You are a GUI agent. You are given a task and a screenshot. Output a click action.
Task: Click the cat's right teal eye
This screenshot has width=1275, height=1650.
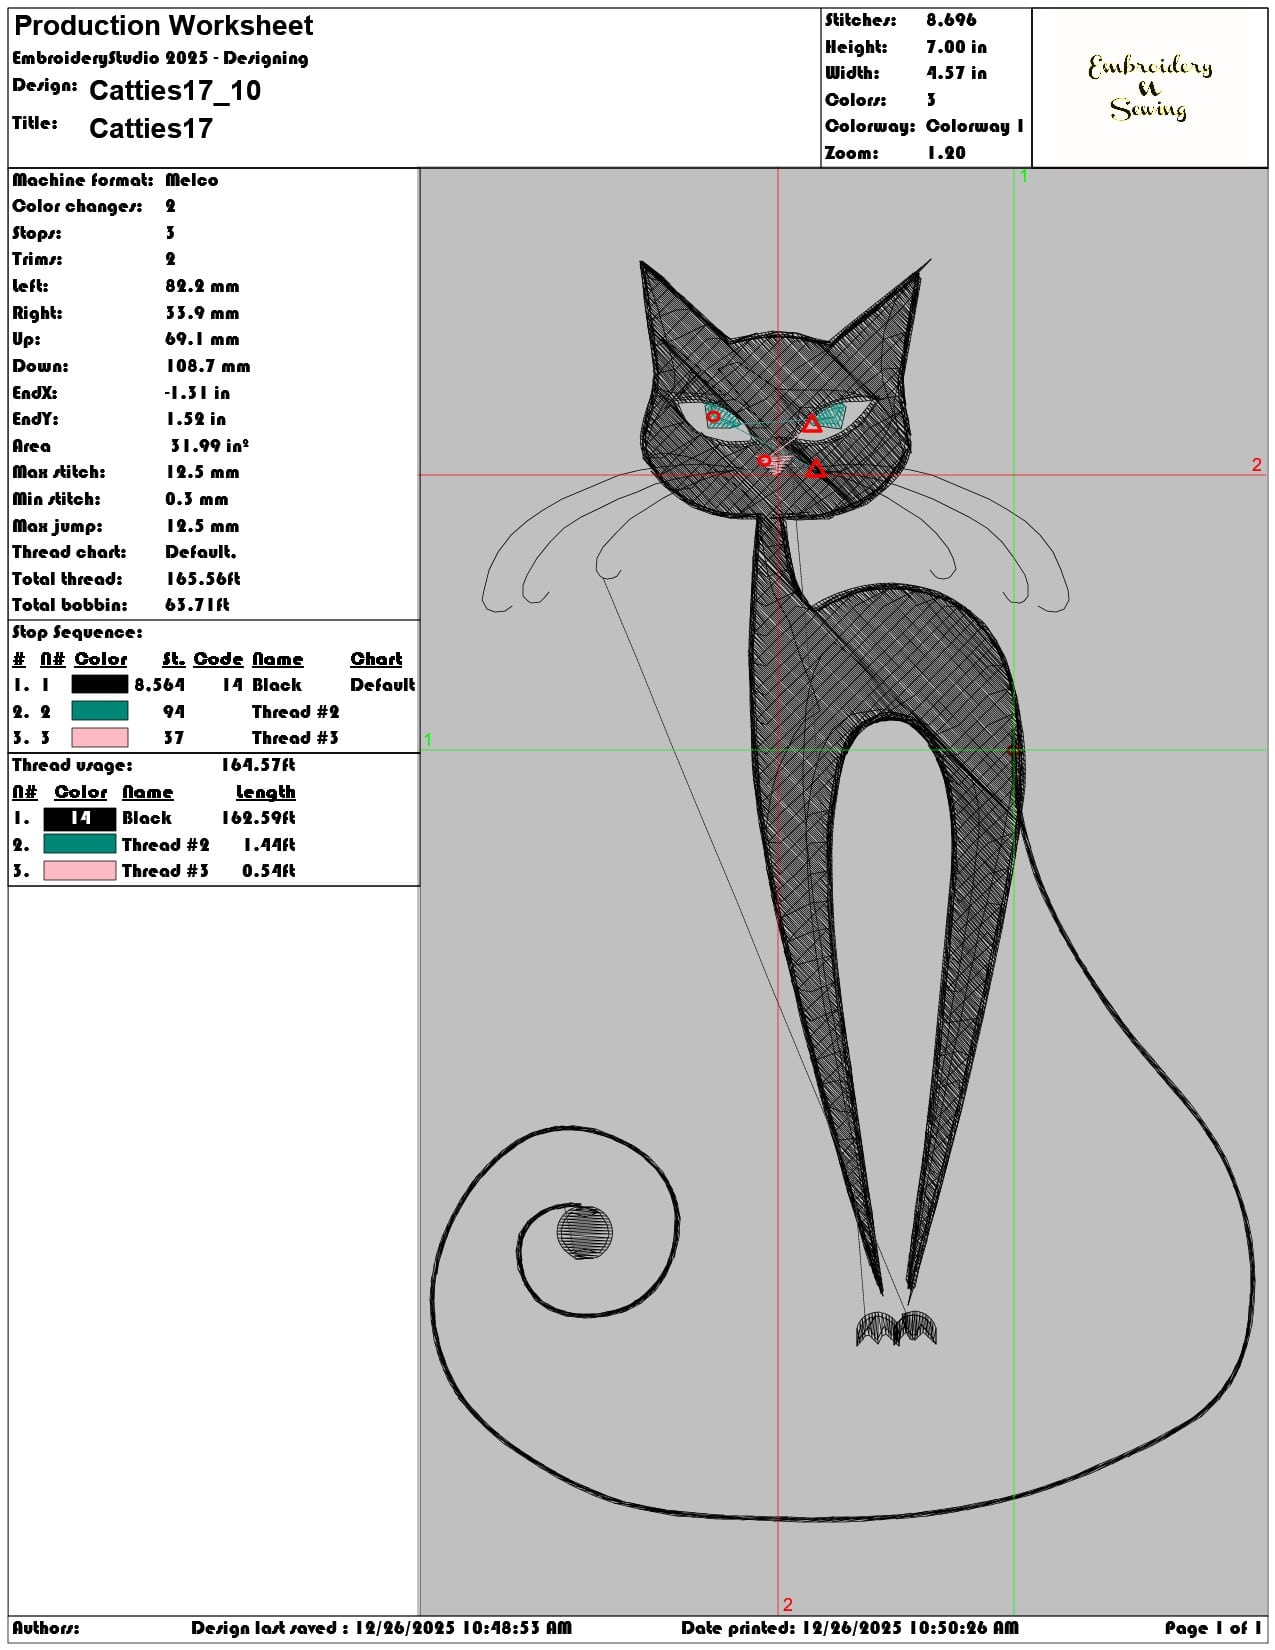[828, 416]
